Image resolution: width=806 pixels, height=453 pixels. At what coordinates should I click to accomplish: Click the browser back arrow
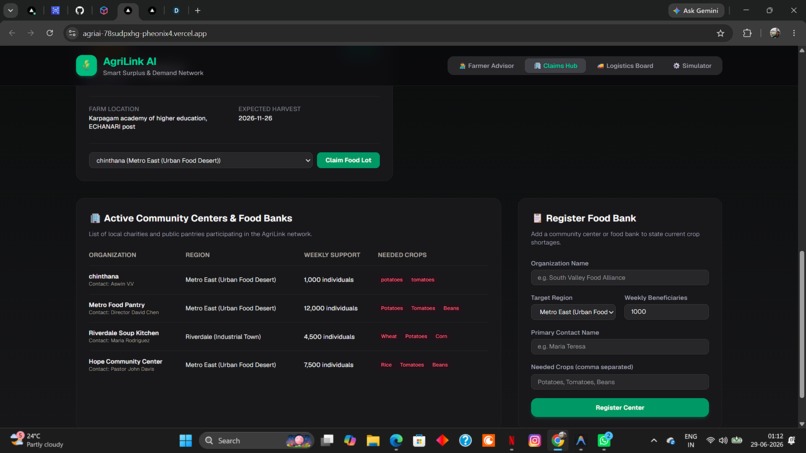(12, 33)
